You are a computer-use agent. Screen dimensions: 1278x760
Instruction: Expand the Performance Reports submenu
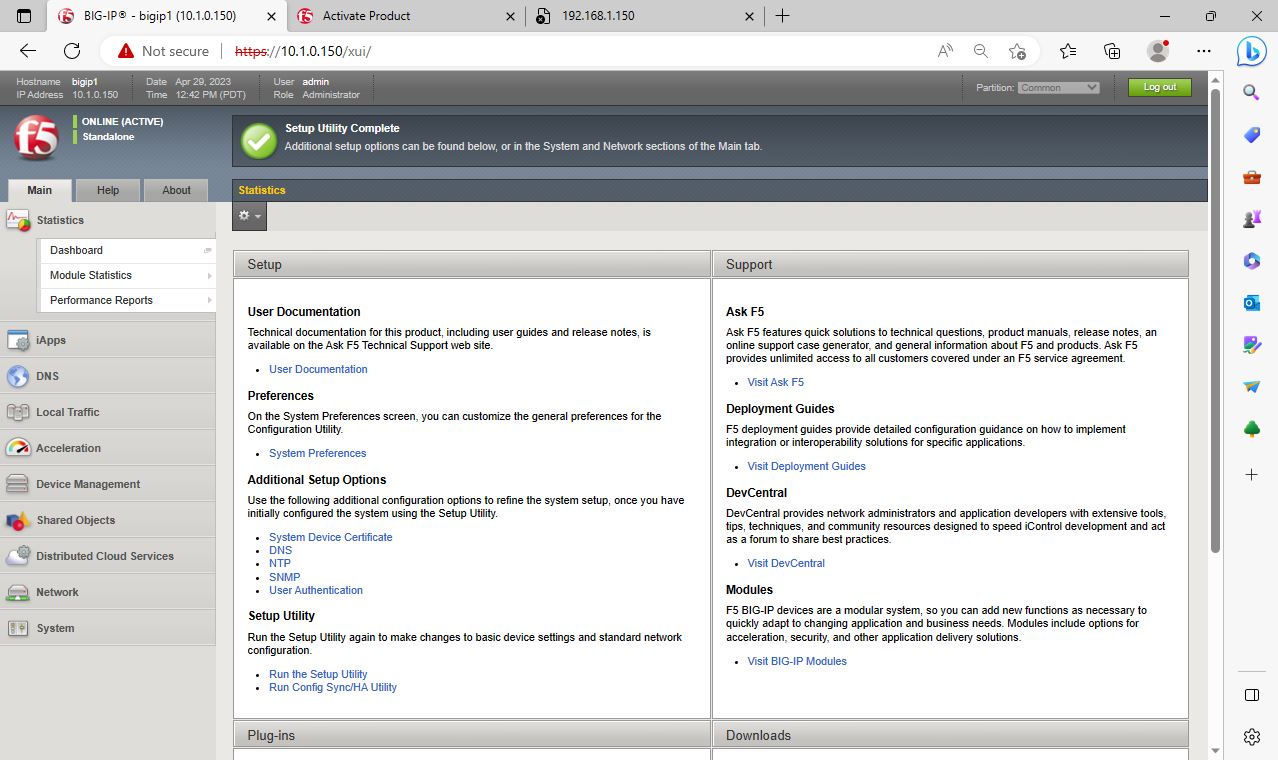pos(127,300)
